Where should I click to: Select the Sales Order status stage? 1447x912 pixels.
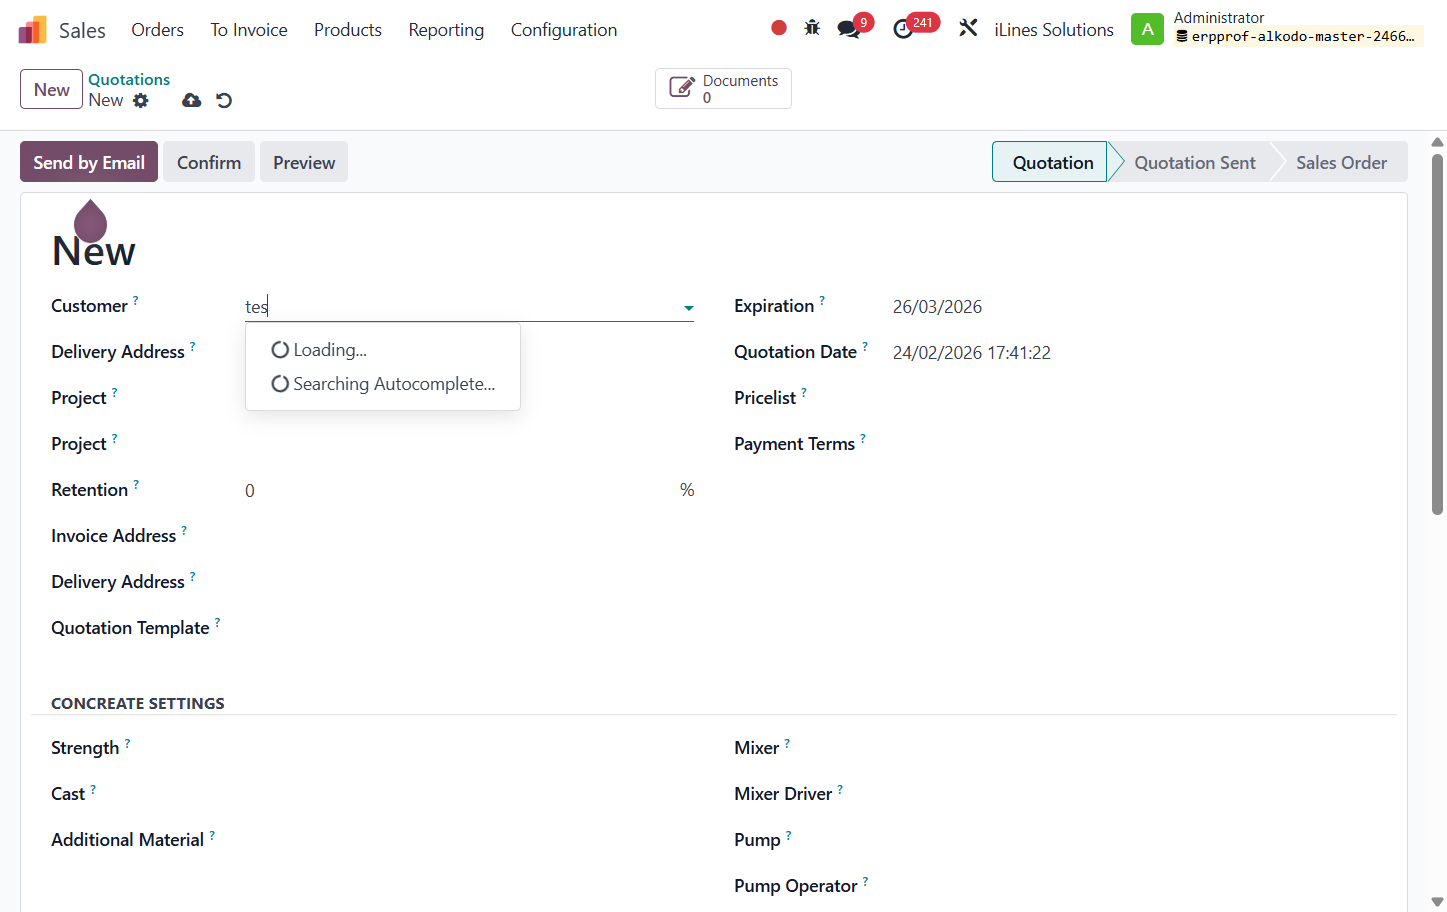(1341, 162)
